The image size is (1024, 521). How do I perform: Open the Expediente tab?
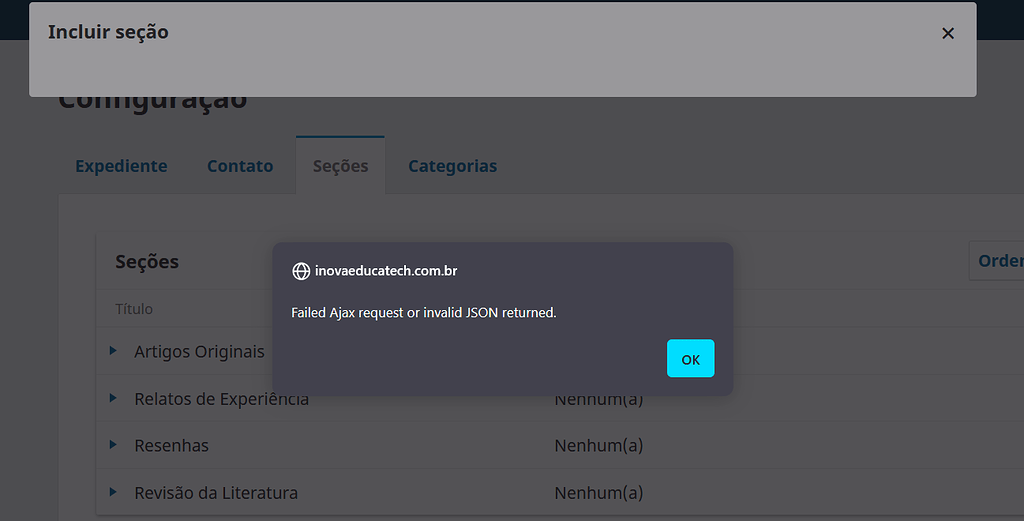coord(121,166)
